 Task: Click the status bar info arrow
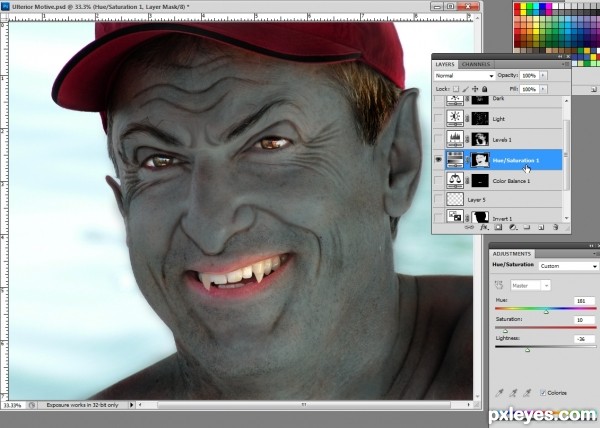coord(132,405)
